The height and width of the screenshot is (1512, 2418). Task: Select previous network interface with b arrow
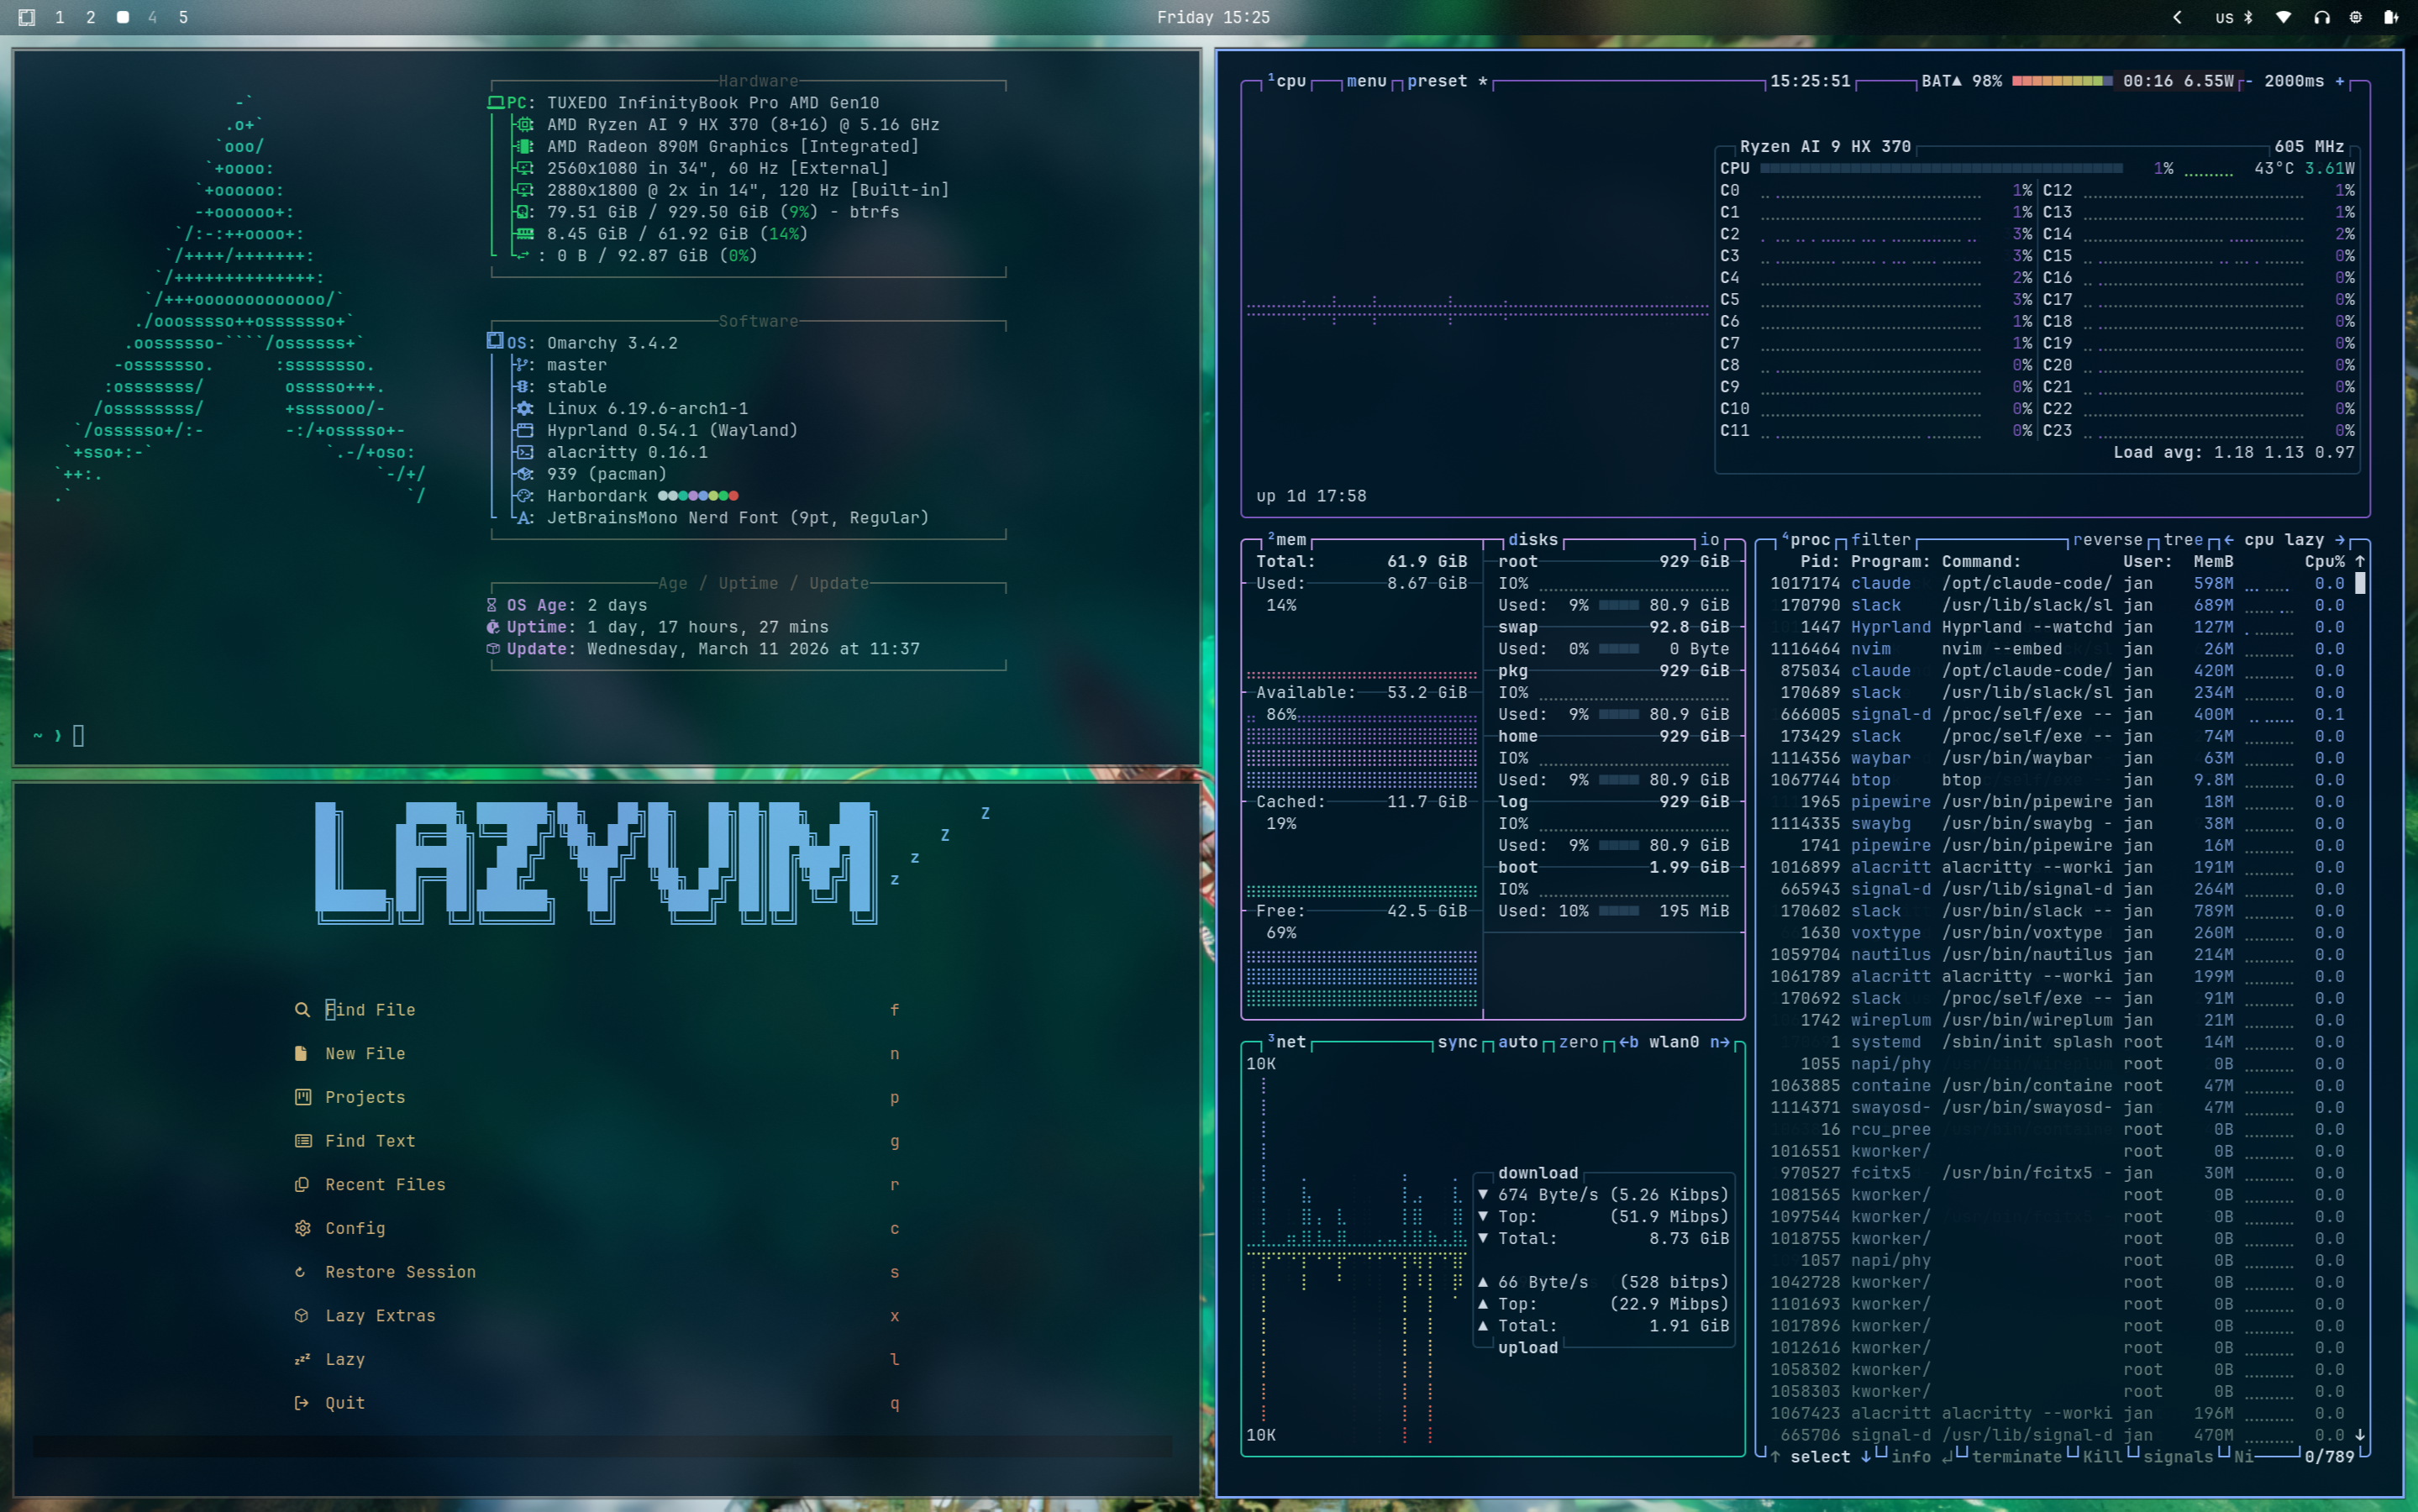coord(1629,1042)
